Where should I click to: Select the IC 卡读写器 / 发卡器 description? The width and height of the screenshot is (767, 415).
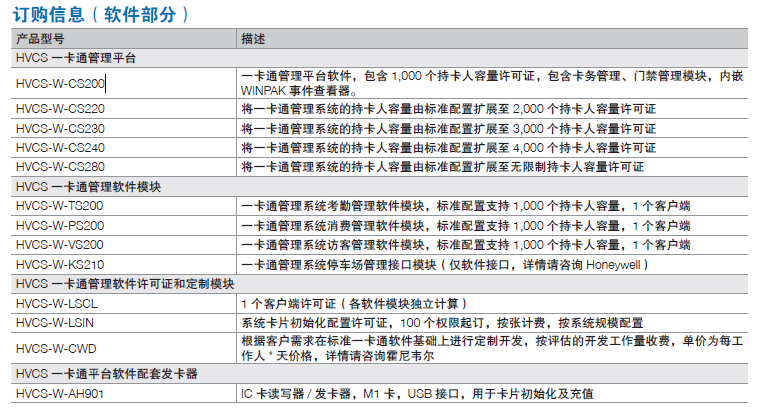[x=417, y=393]
